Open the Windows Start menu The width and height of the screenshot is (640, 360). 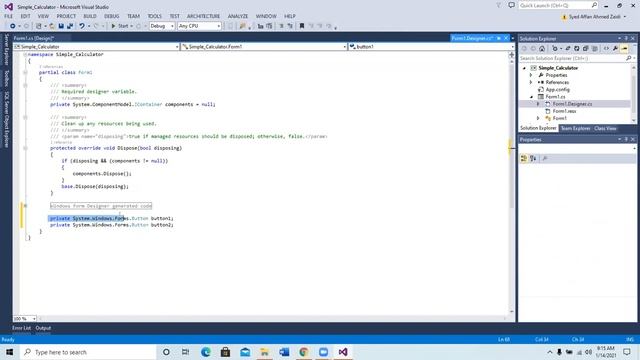coord(9,352)
